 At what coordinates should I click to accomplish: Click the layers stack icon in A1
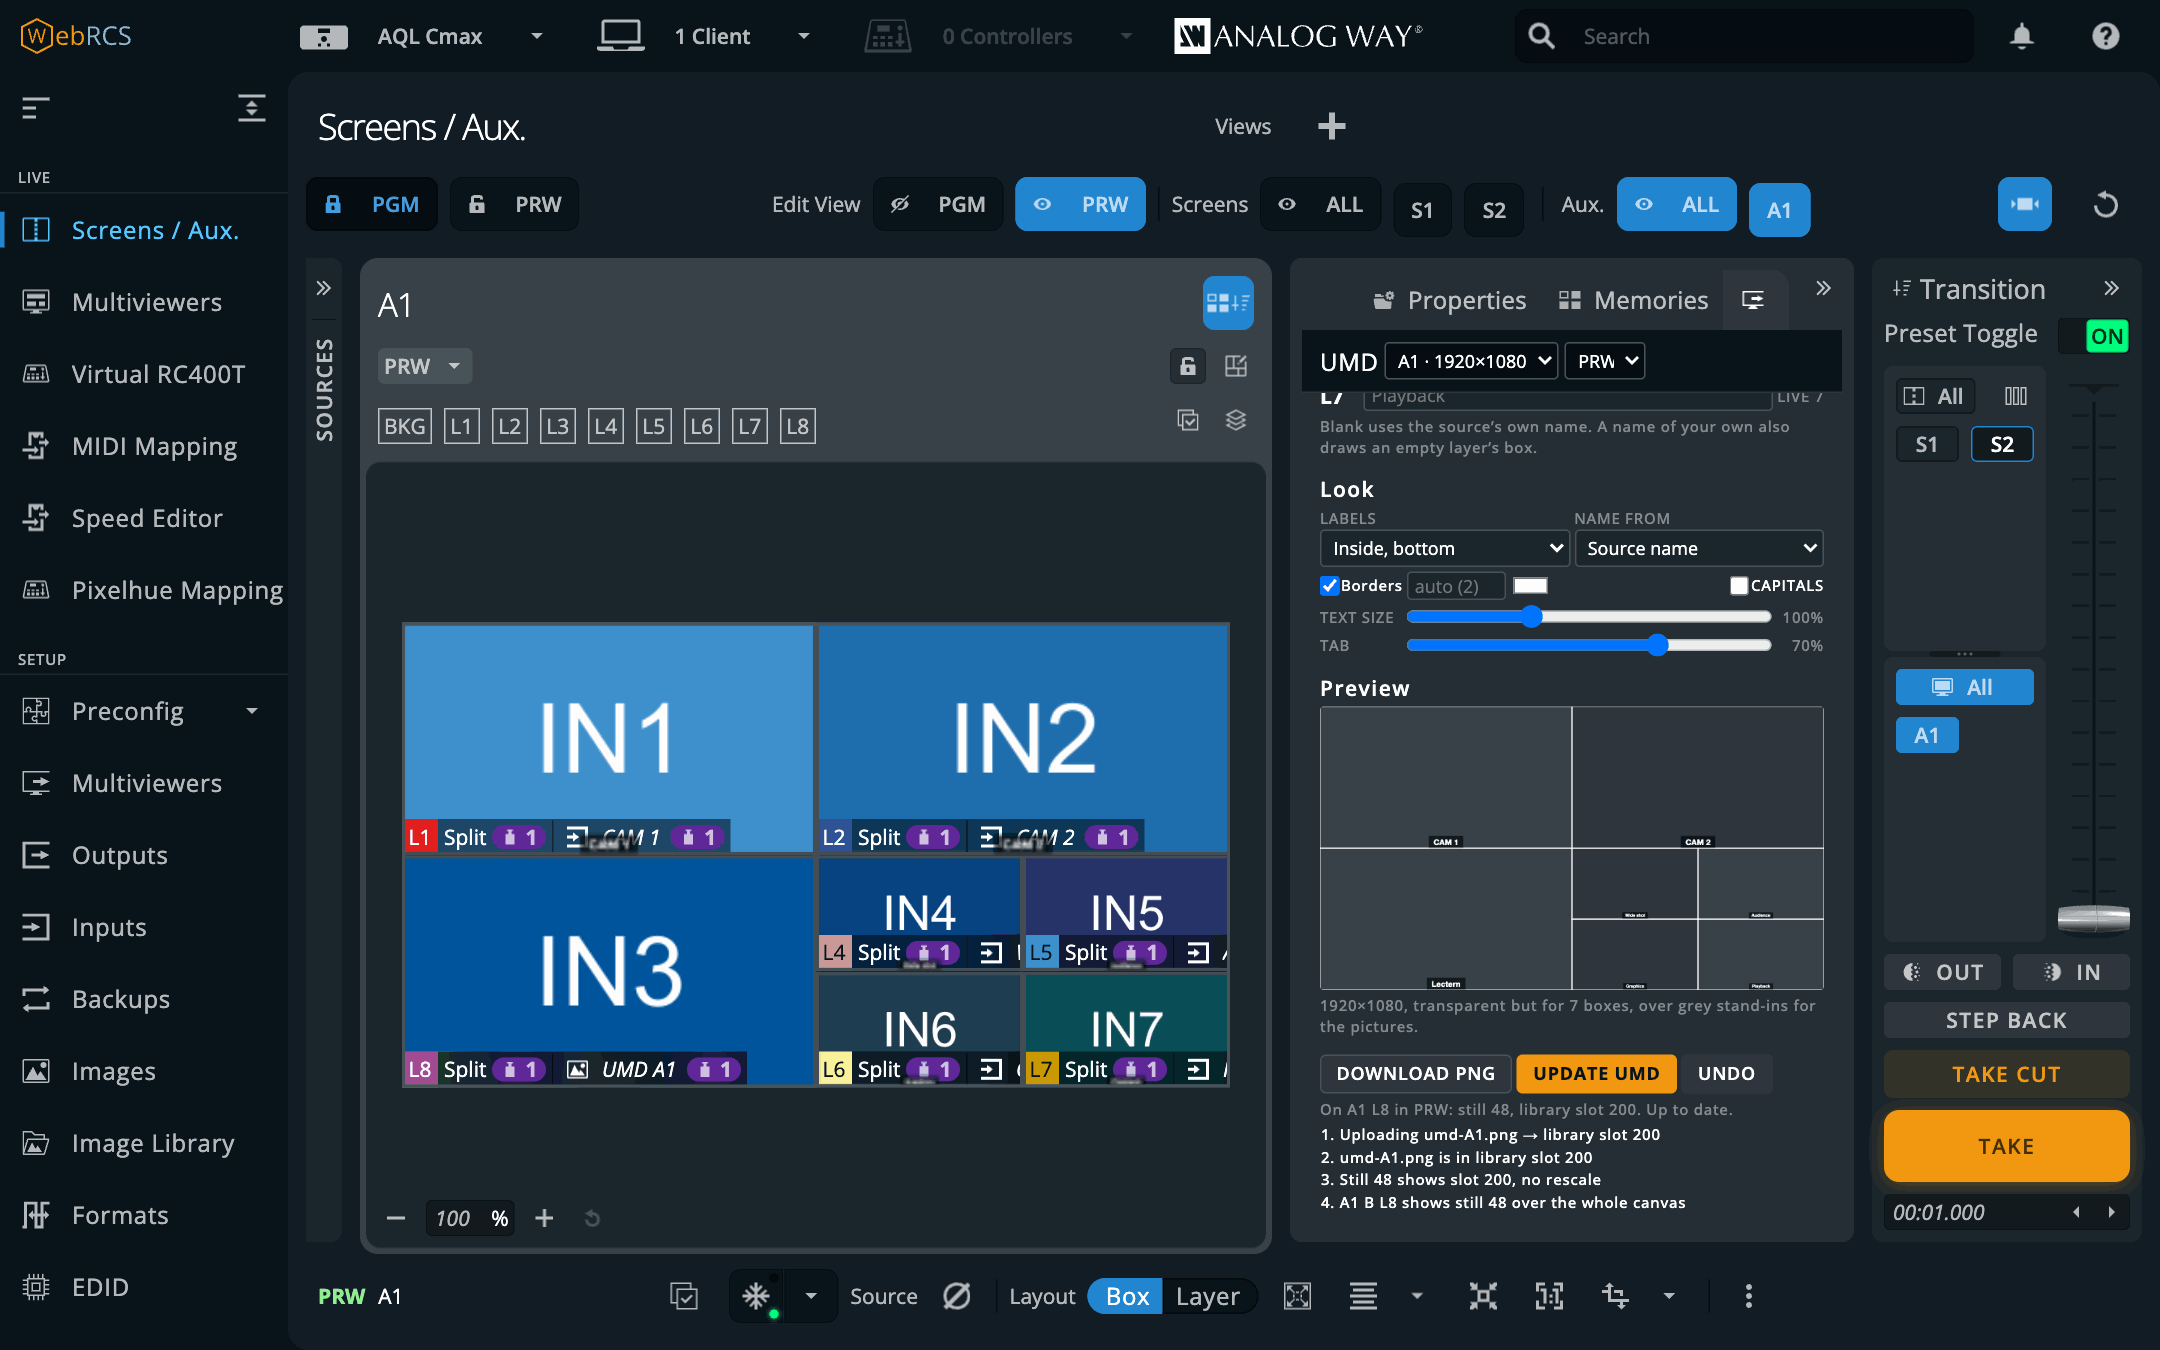pos(1236,420)
